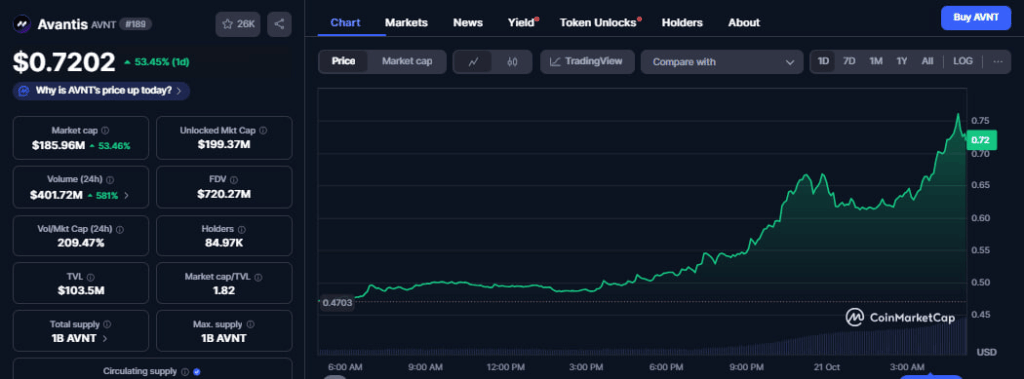Open the Holders tab
This screenshot has width=1024, height=379.
(682, 23)
